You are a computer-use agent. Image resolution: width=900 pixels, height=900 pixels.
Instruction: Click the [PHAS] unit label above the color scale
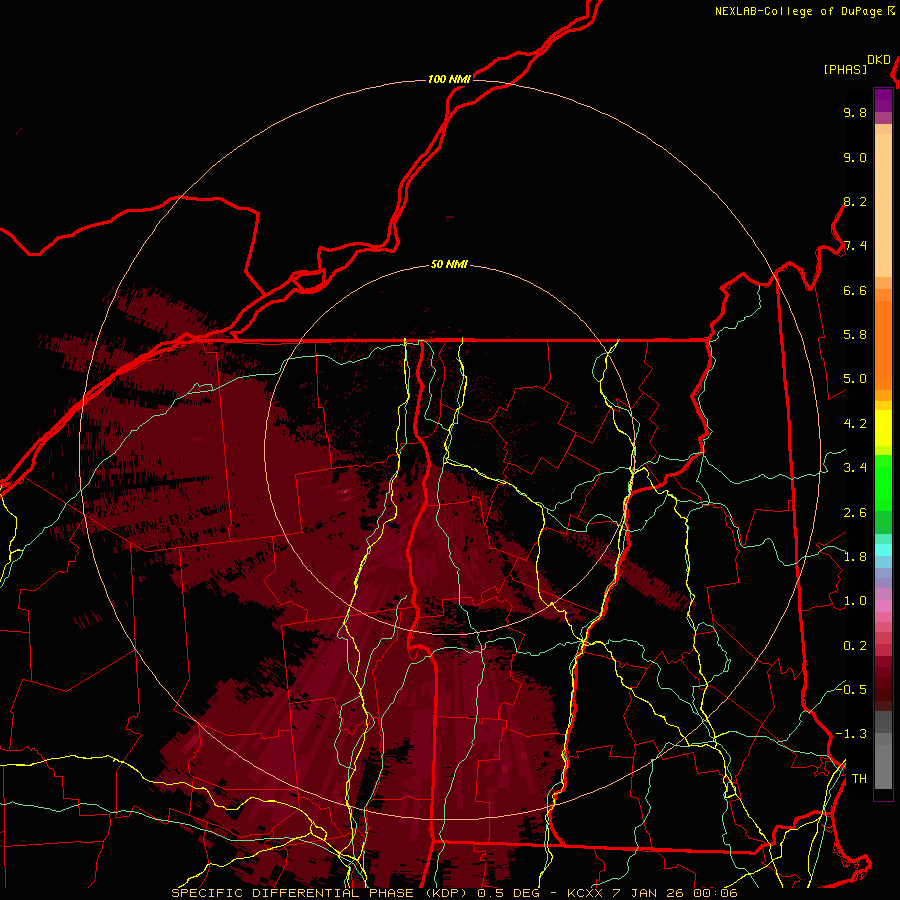point(845,70)
